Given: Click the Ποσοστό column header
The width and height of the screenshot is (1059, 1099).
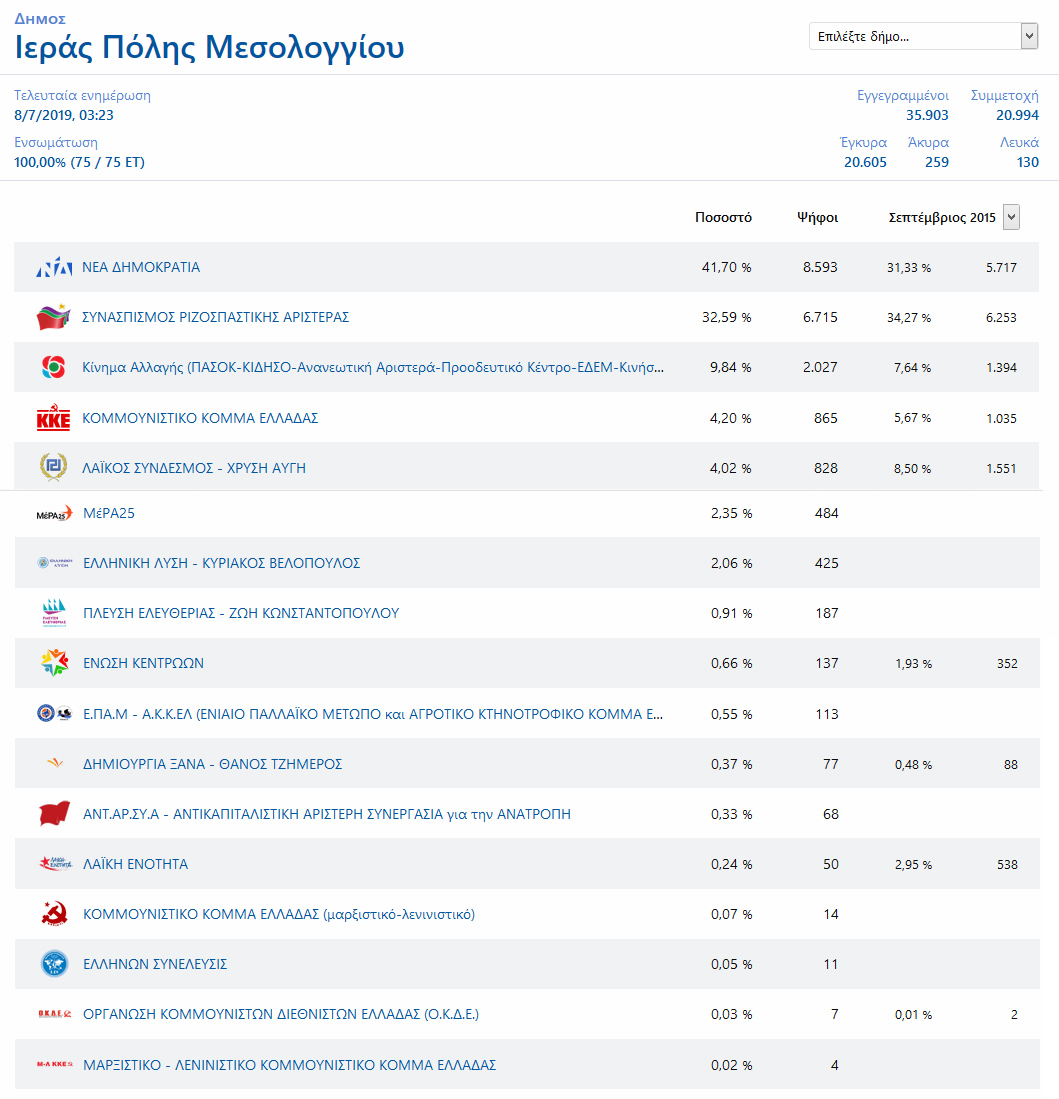Looking at the screenshot, I should 723,217.
